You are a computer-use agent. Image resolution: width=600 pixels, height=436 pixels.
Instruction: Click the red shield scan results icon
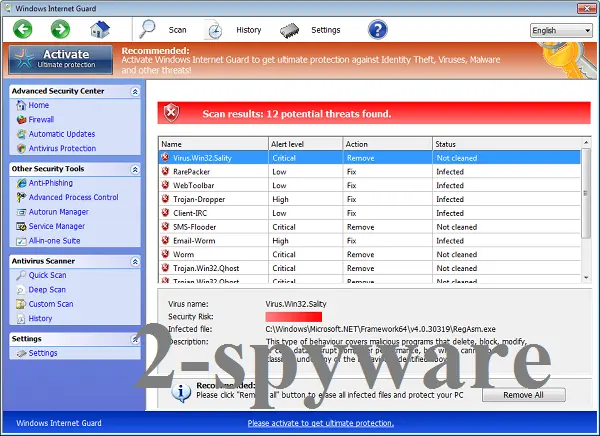tap(171, 113)
